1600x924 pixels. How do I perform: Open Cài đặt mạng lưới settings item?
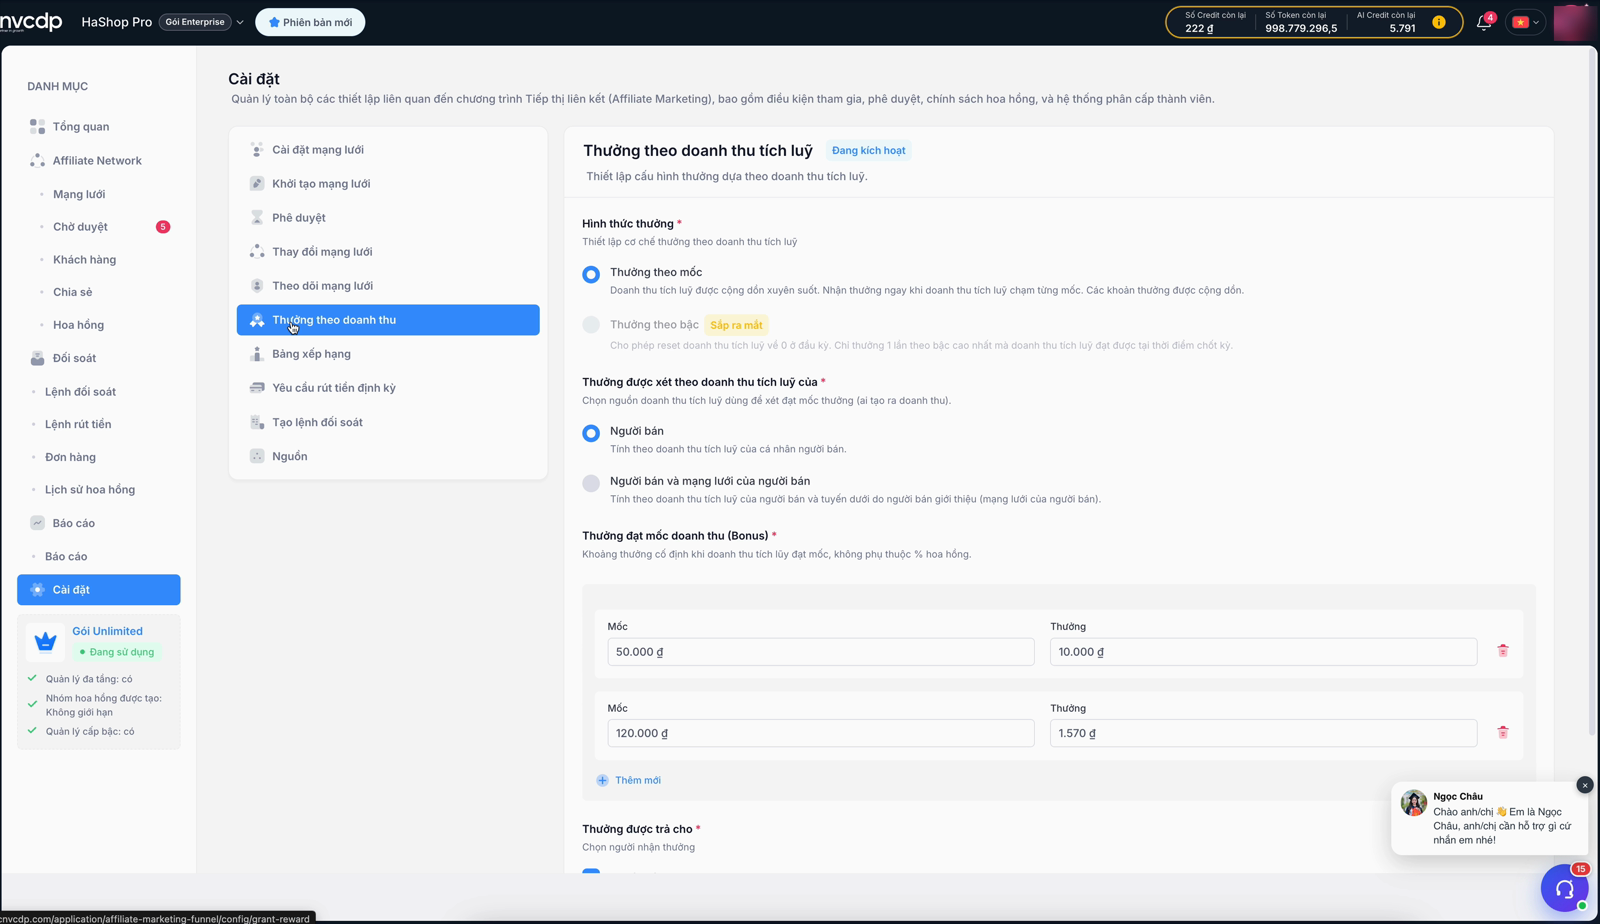coord(388,150)
